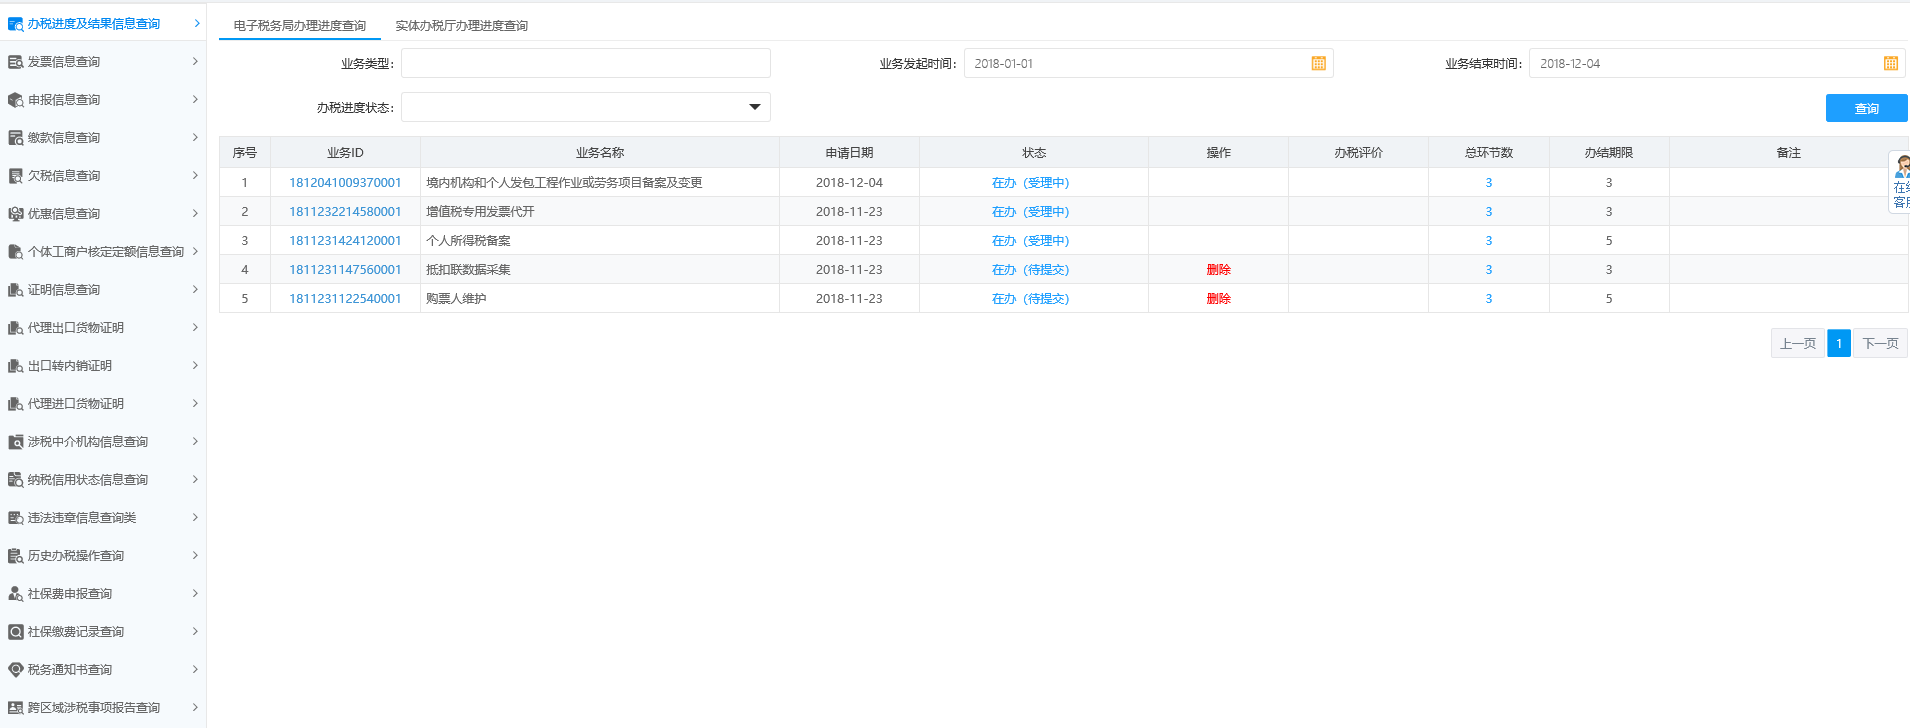
Task: Click the 缴款信息查询 sidebar icon
Action: [15, 138]
